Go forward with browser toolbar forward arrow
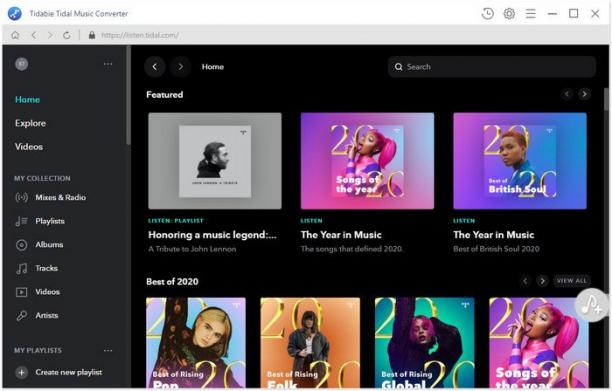 pos(50,35)
